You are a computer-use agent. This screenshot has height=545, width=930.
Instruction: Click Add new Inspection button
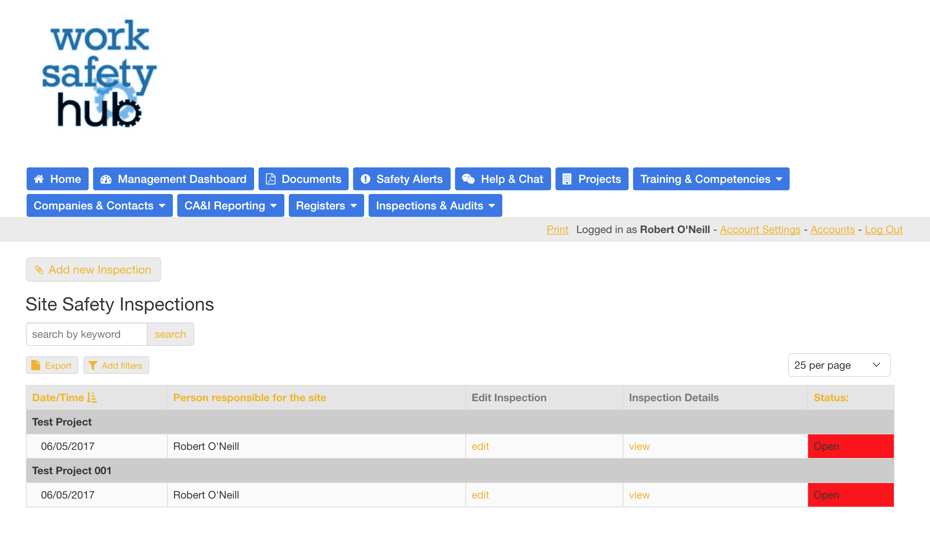[93, 270]
